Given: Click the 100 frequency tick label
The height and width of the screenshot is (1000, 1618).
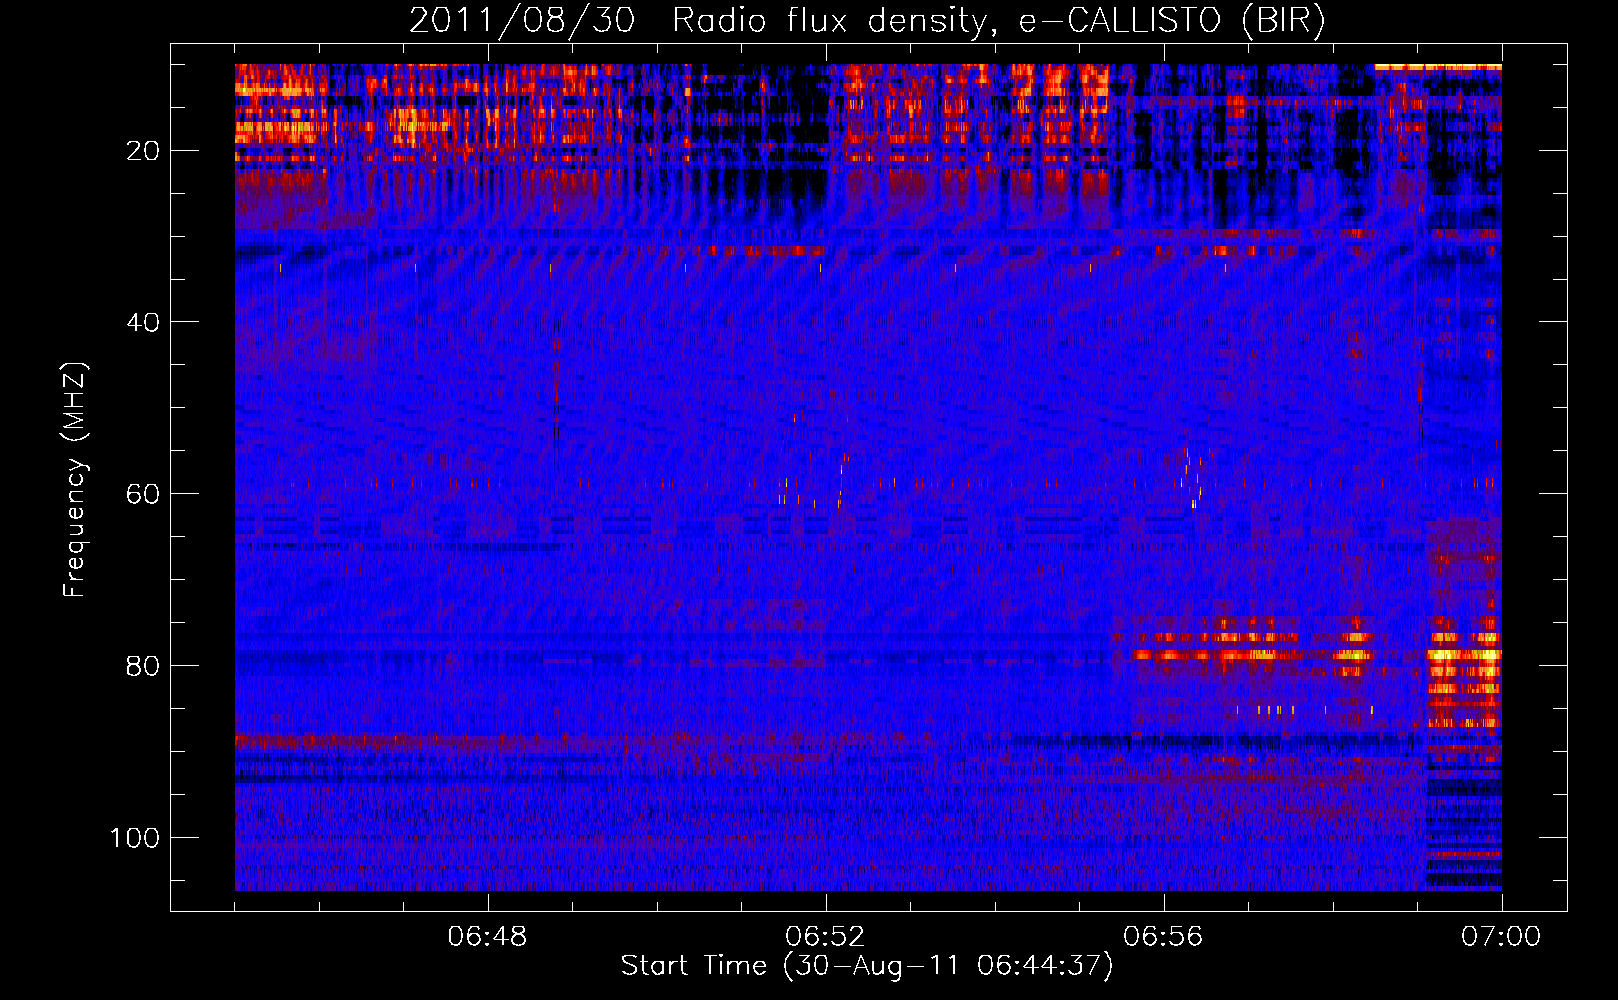Looking at the screenshot, I should coord(135,837).
